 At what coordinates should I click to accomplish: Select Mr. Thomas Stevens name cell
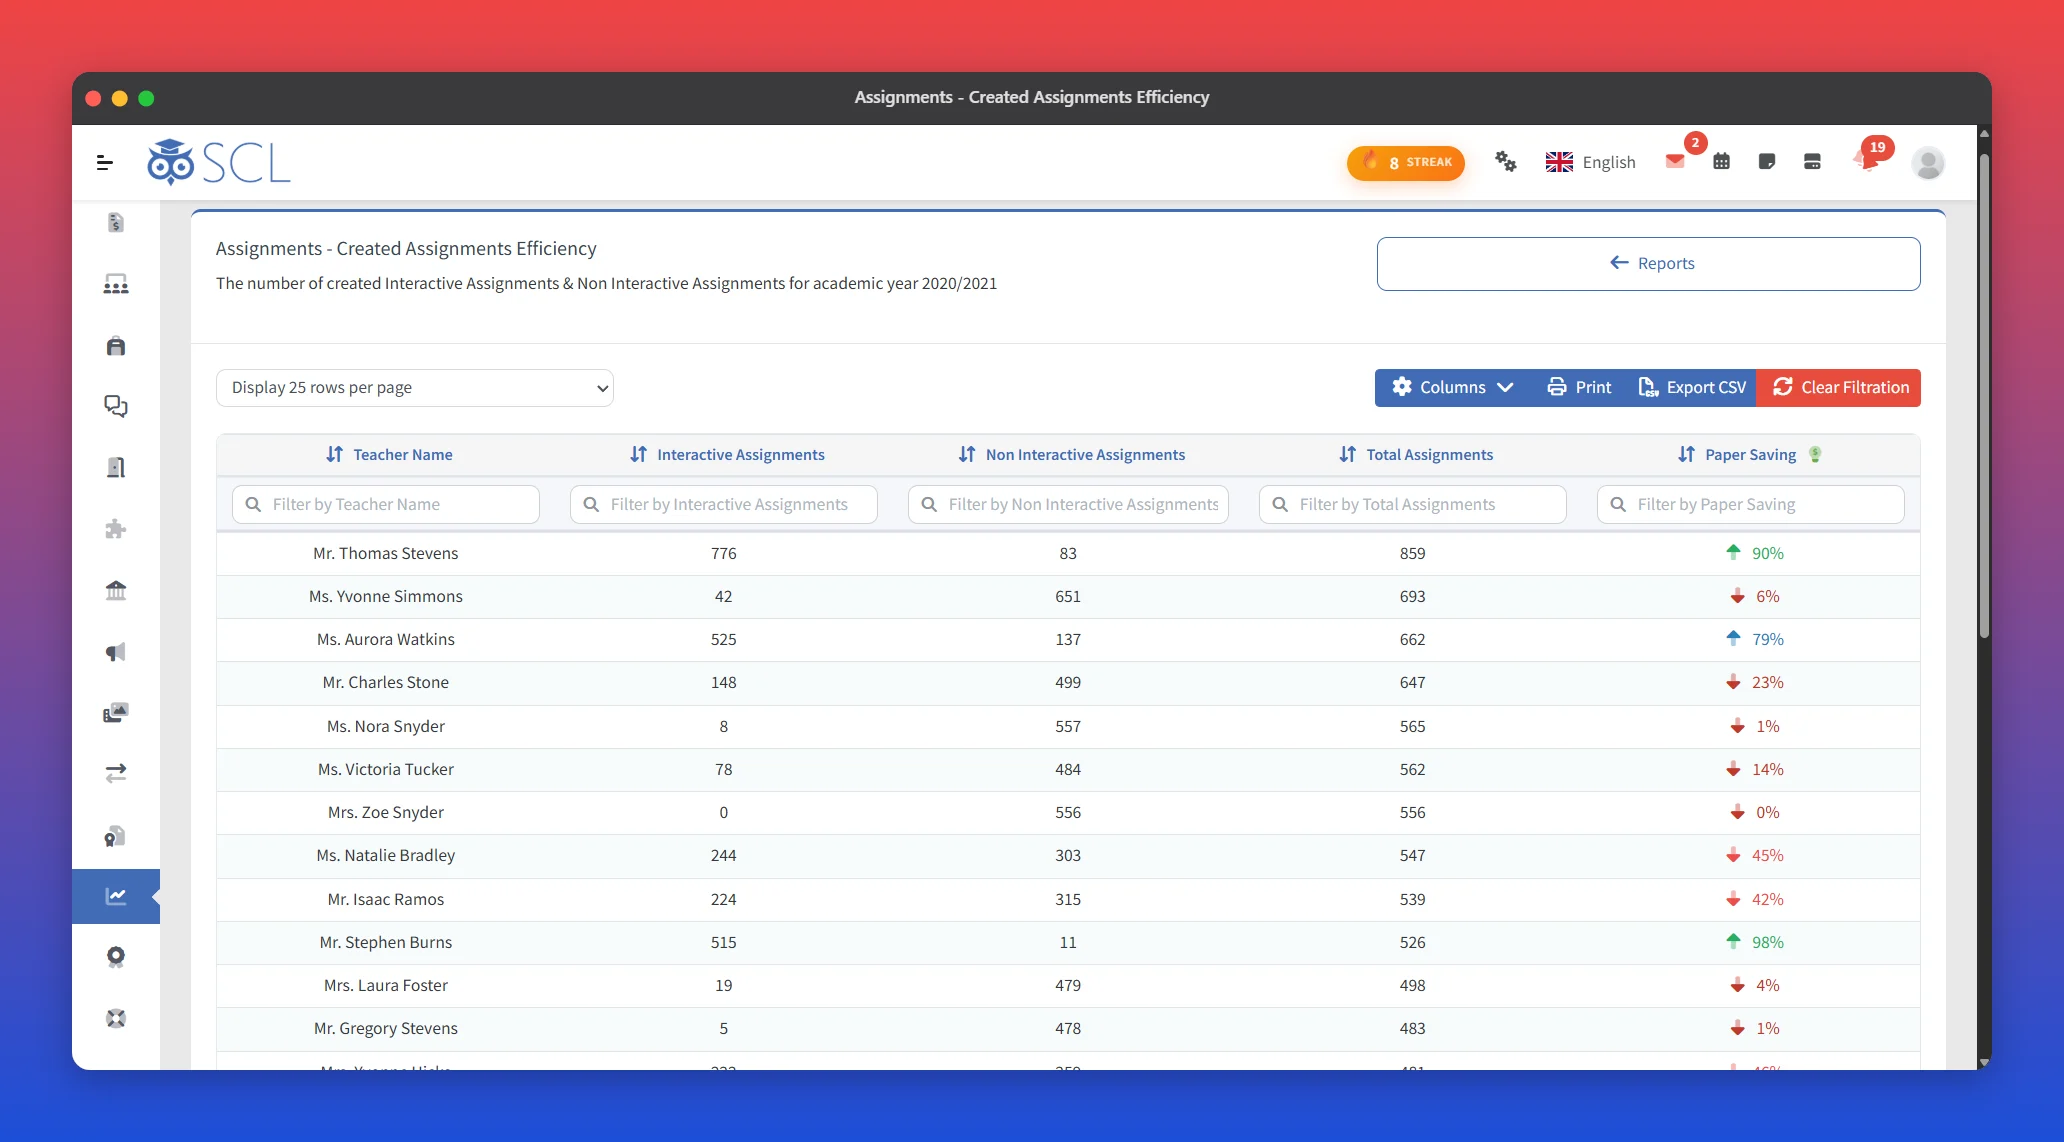(x=386, y=554)
